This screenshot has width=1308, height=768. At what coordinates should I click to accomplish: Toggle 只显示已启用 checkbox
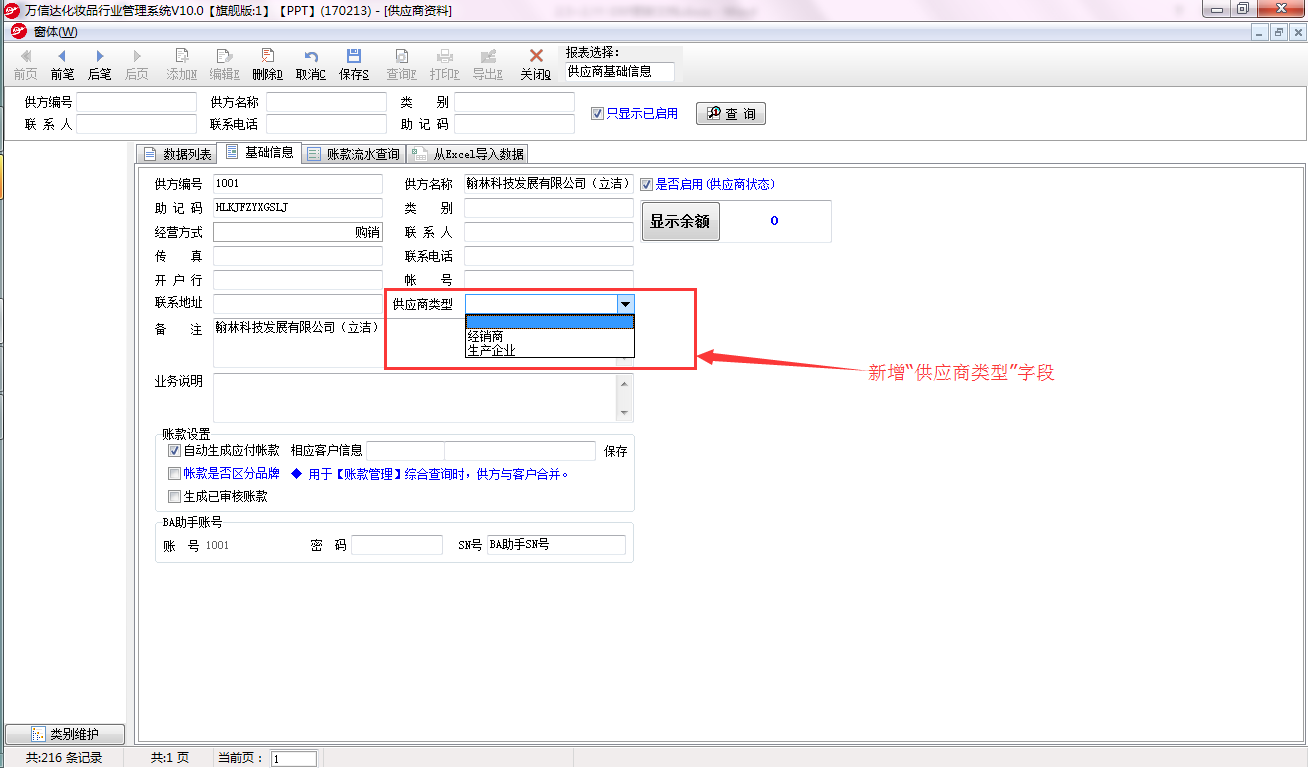[598, 113]
